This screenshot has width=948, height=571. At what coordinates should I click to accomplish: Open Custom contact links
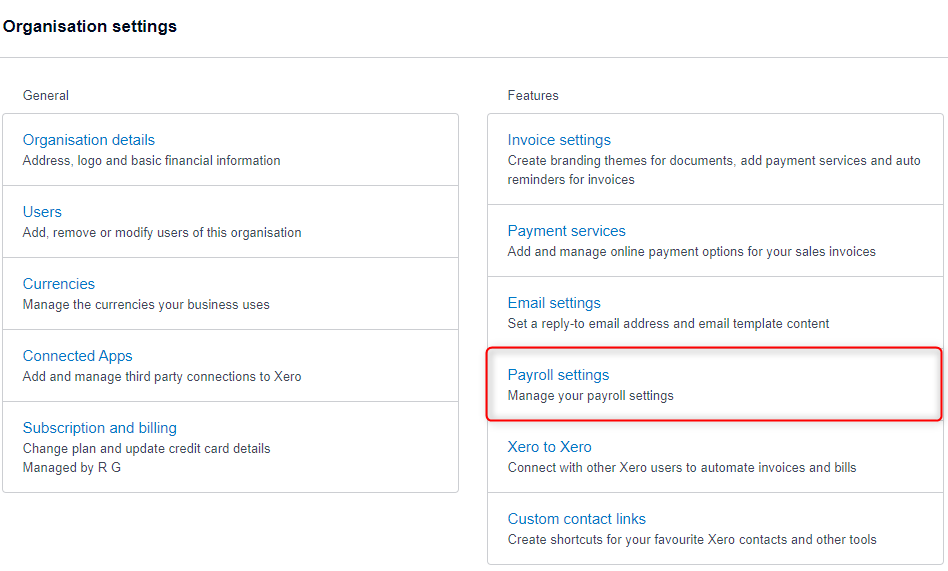(x=577, y=518)
